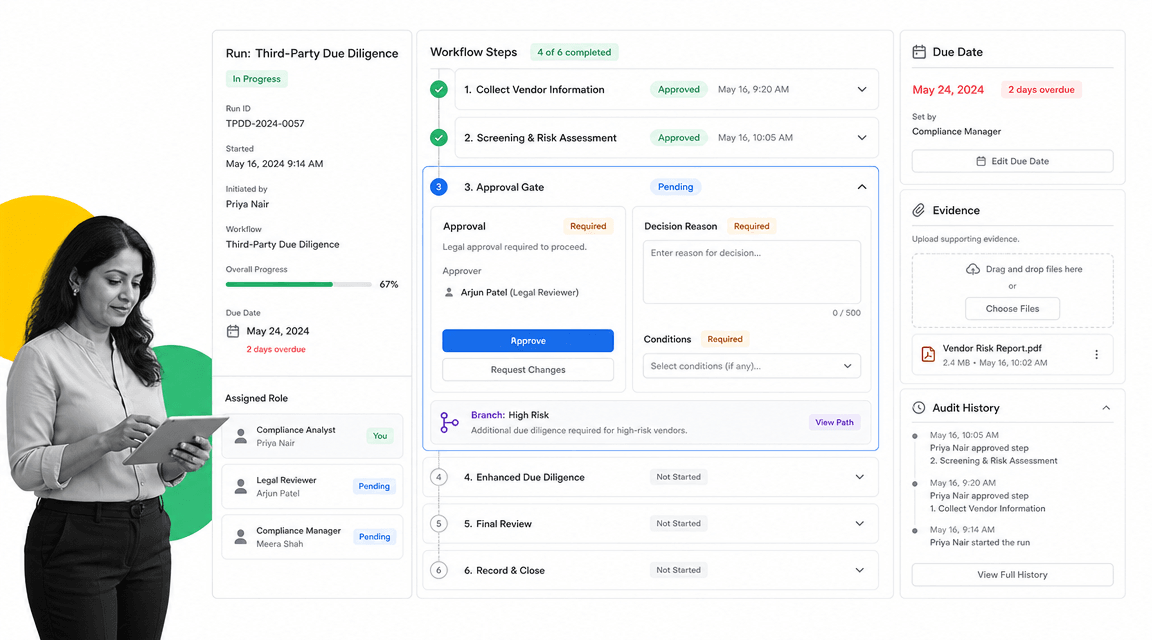
Task: Click the audit entry Priya Nair started the run
Action: pyautogui.click(x=979, y=542)
